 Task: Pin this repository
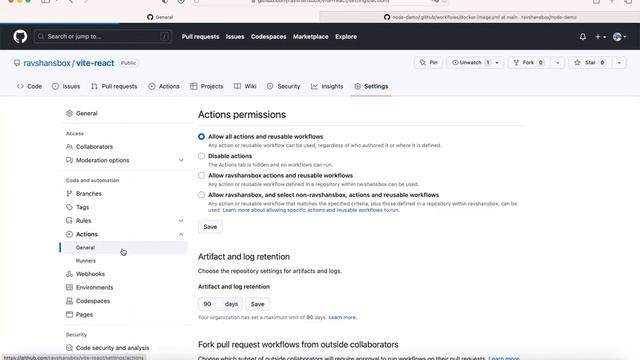point(429,62)
